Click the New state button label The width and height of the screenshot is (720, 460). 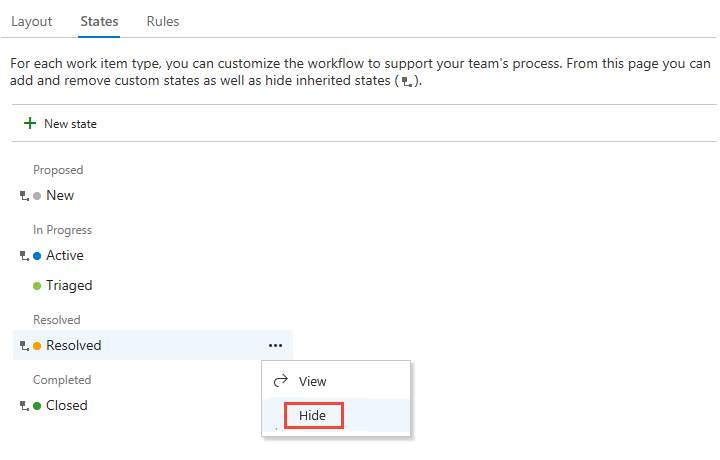pos(70,124)
